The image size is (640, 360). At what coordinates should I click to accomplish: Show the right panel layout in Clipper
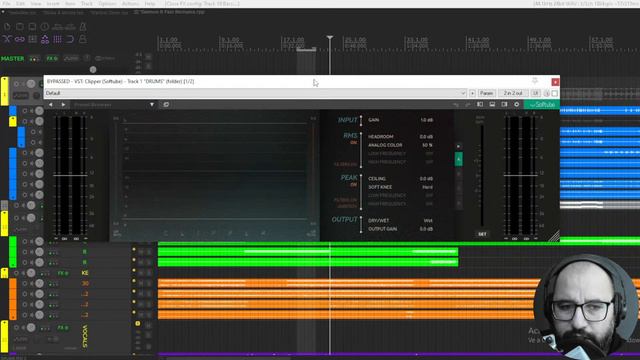(x=504, y=104)
